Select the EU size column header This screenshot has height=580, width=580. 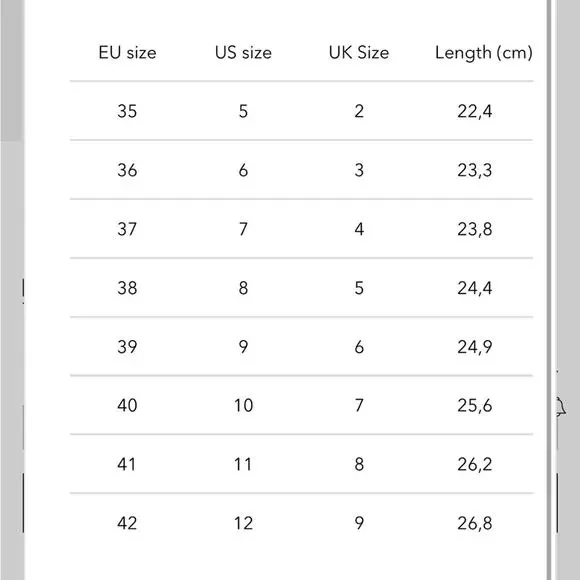(x=127, y=53)
